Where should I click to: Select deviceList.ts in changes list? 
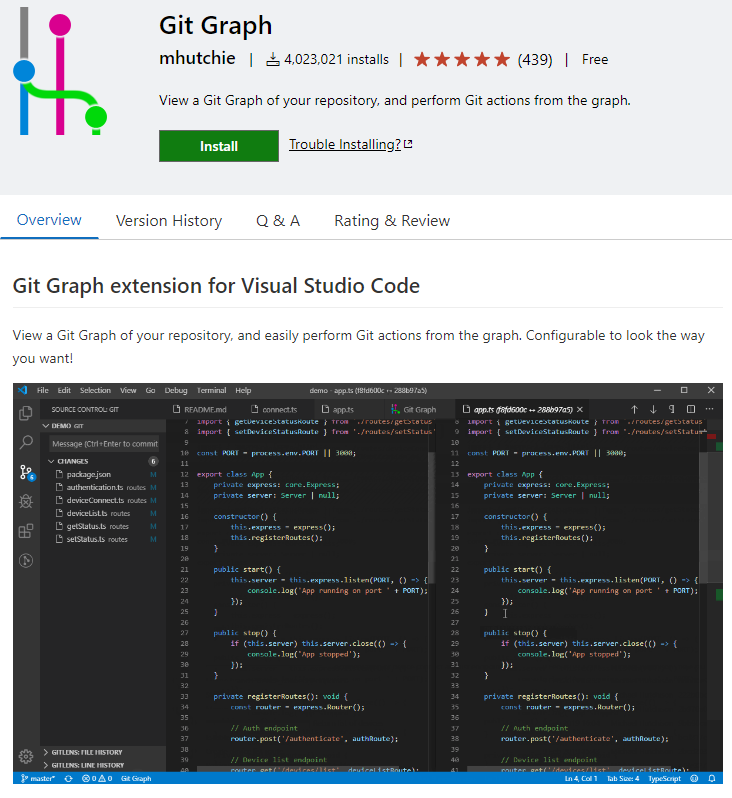[x=102, y=513]
